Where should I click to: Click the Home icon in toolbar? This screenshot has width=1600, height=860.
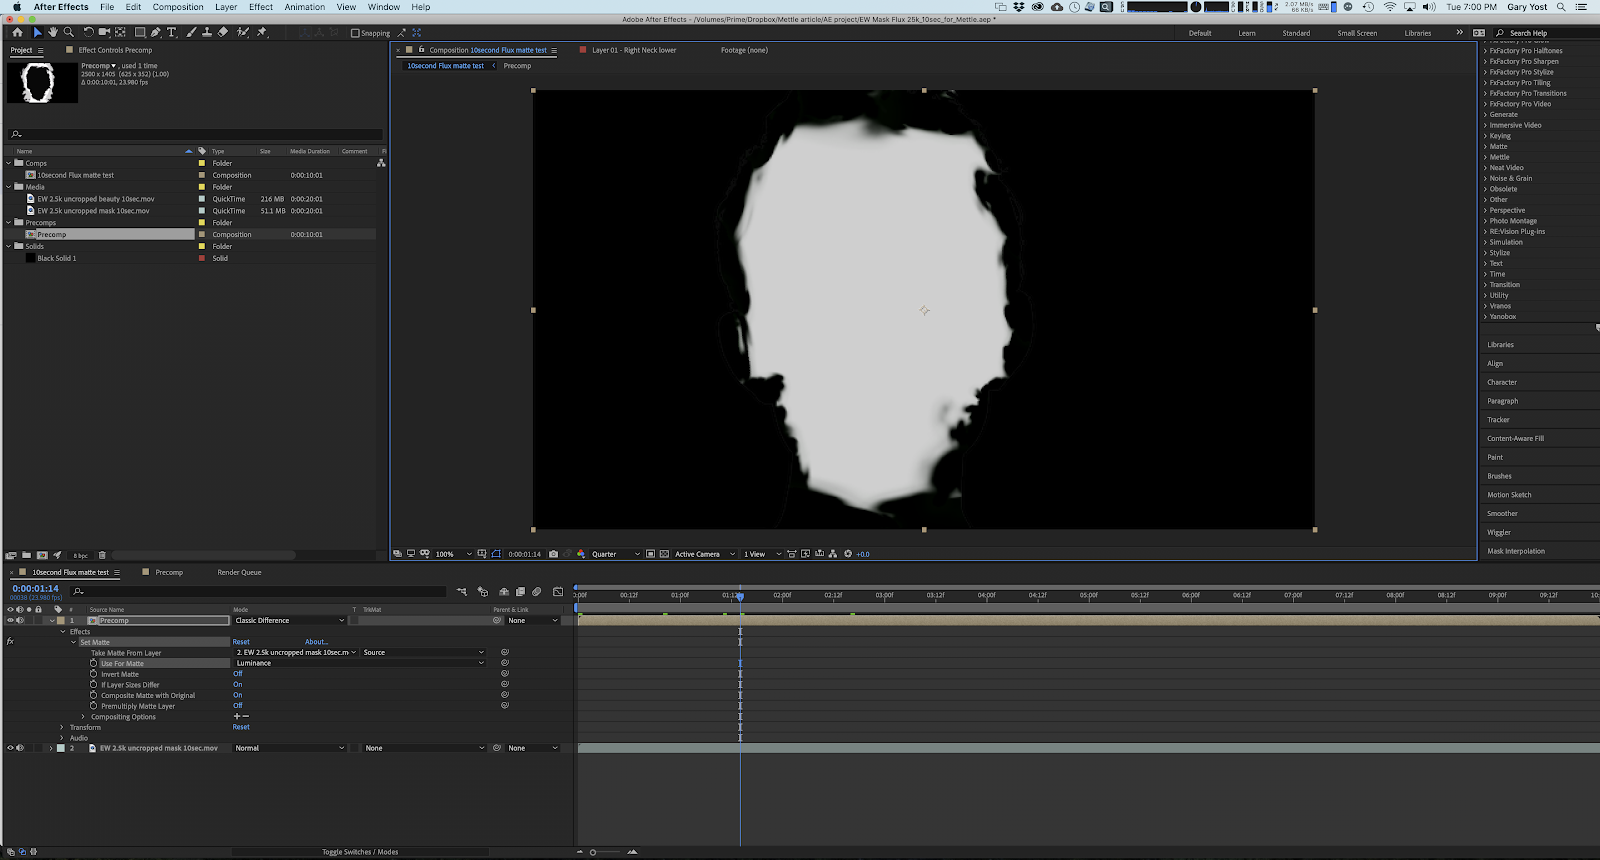(x=17, y=32)
